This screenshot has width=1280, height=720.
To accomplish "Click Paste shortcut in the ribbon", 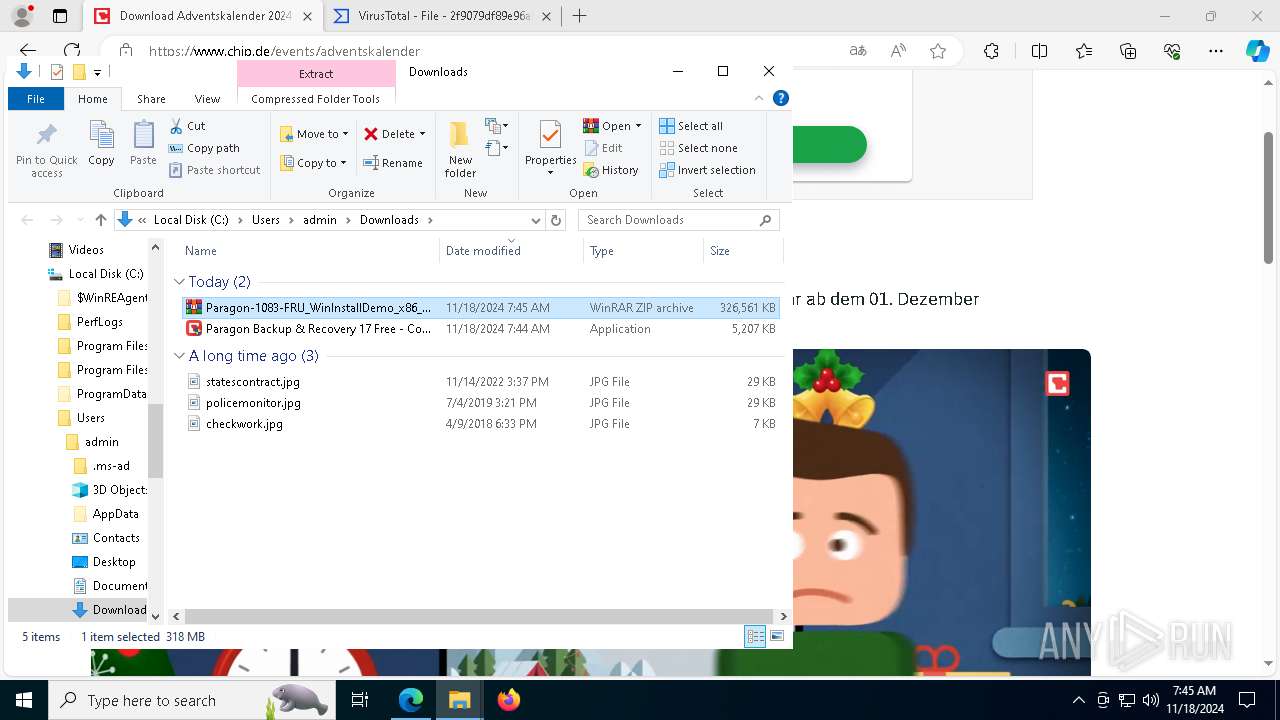I will [214, 170].
